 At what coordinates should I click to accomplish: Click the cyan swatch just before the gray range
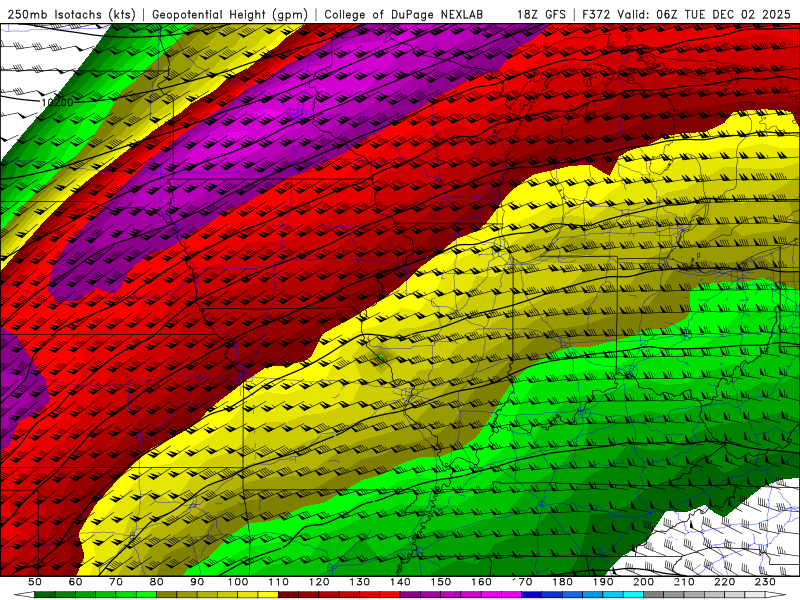pyautogui.click(x=633, y=595)
